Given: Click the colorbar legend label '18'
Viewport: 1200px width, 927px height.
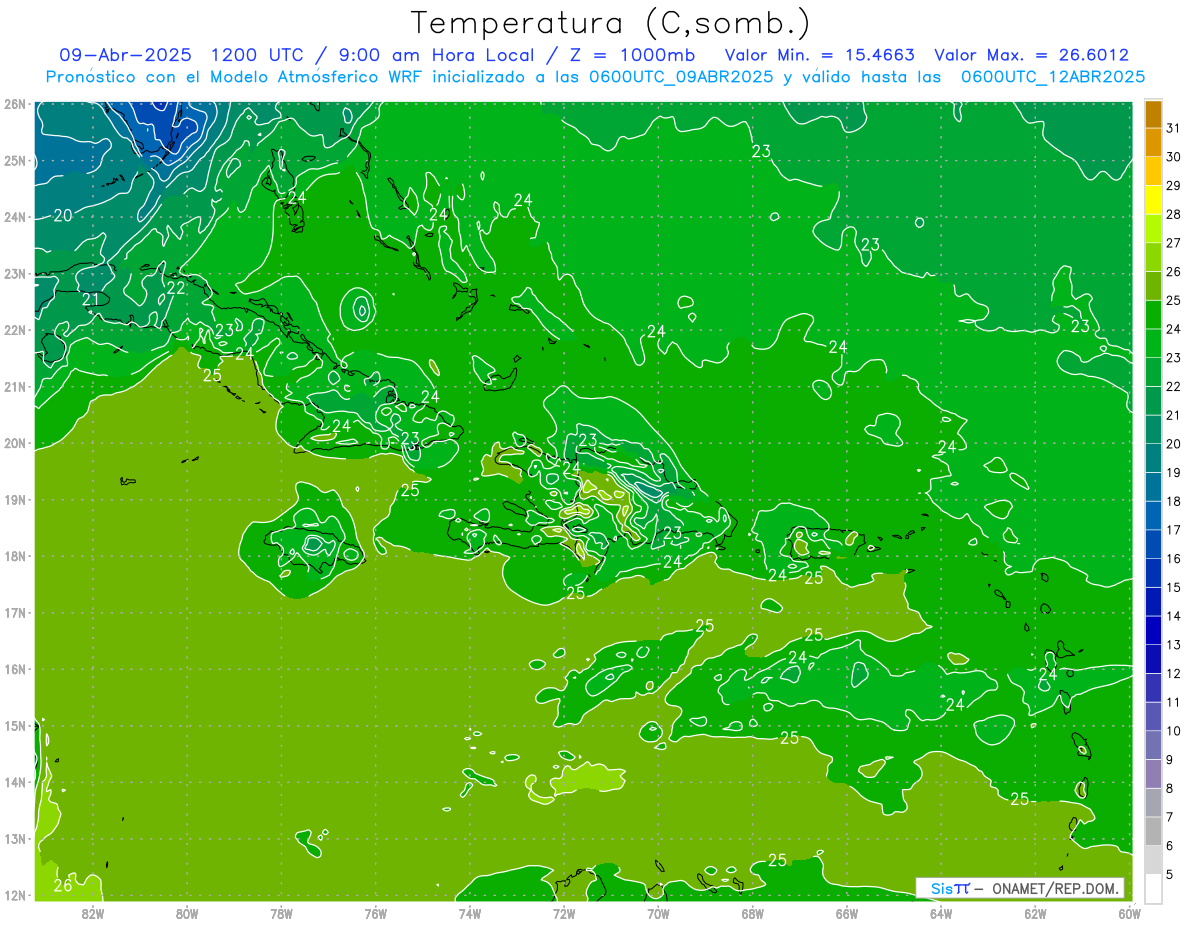Looking at the screenshot, I should click(1174, 502).
